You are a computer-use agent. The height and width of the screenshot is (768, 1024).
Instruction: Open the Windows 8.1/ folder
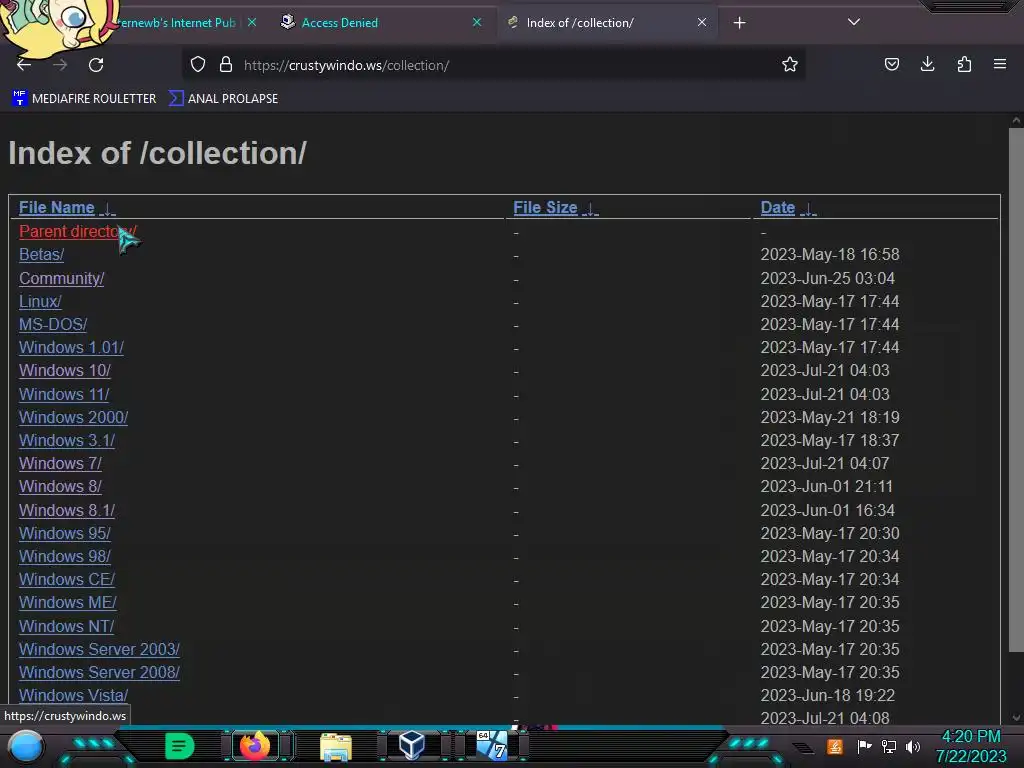pyautogui.click(x=67, y=511)
